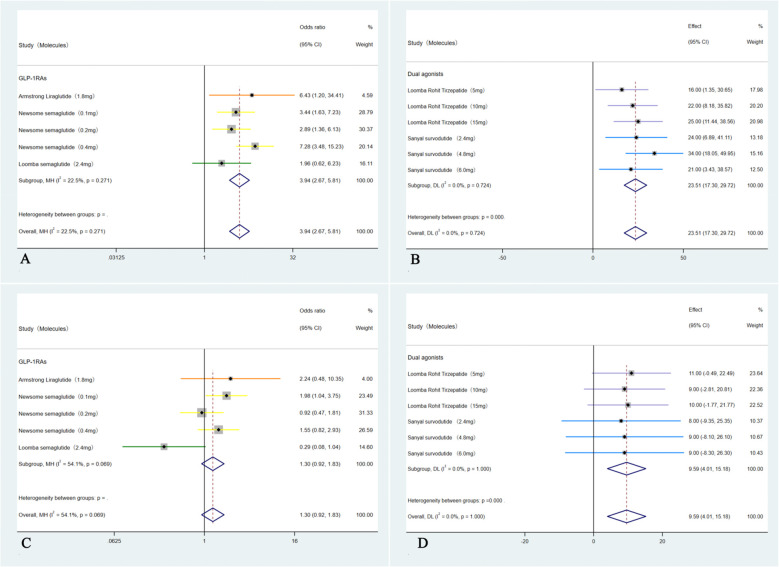779x567 pixels.
Task: Click the Dual agonists heading in panel B
Action: tap(425, 74)
